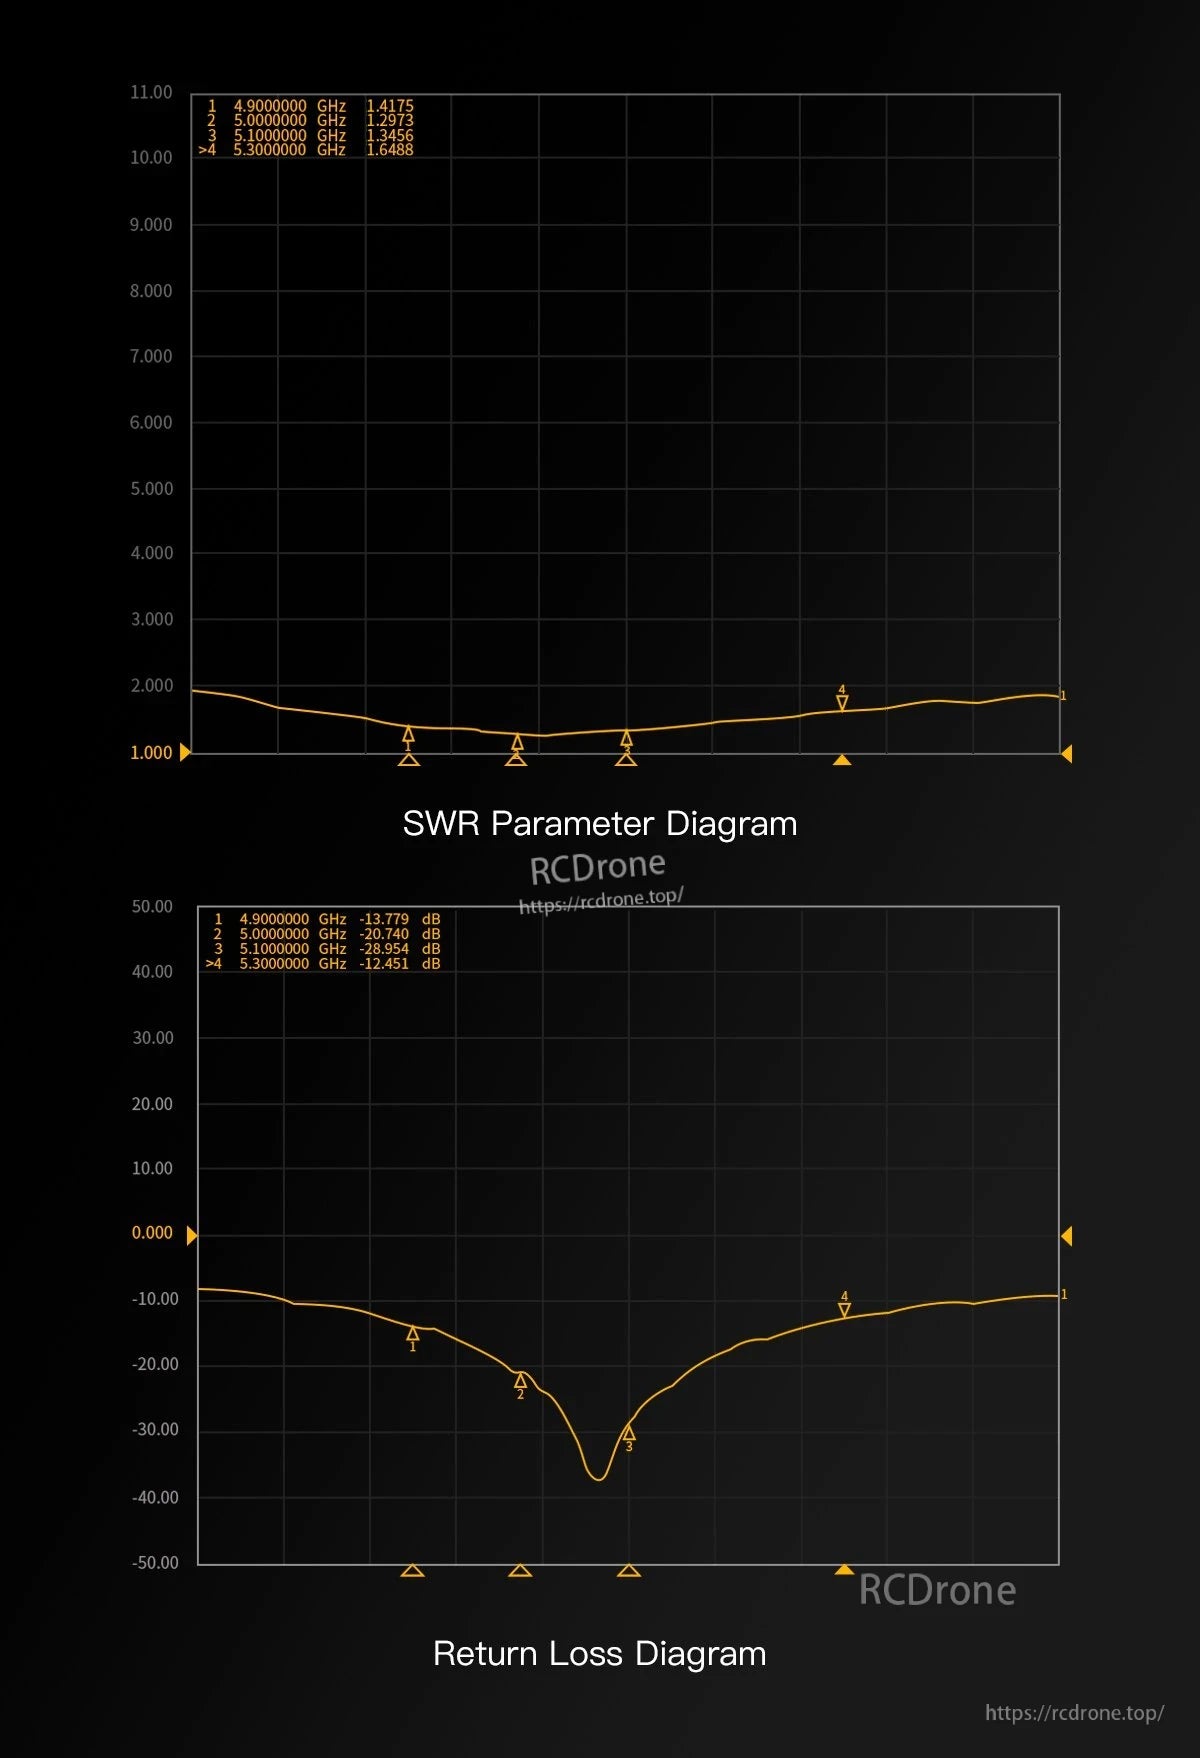Select the SWR left reference level arrow at 1.000
This screenshot has width=1200, height=1758.
coord(185,752)
